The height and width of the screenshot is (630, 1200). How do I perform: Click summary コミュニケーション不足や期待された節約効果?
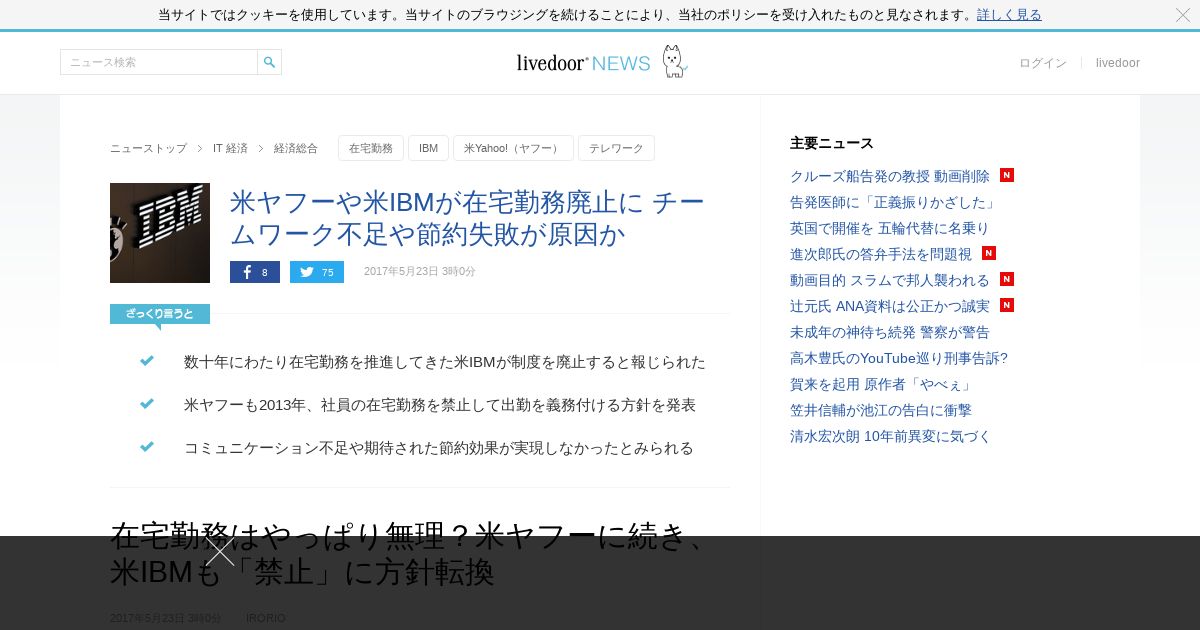click(x=439, y=448)
